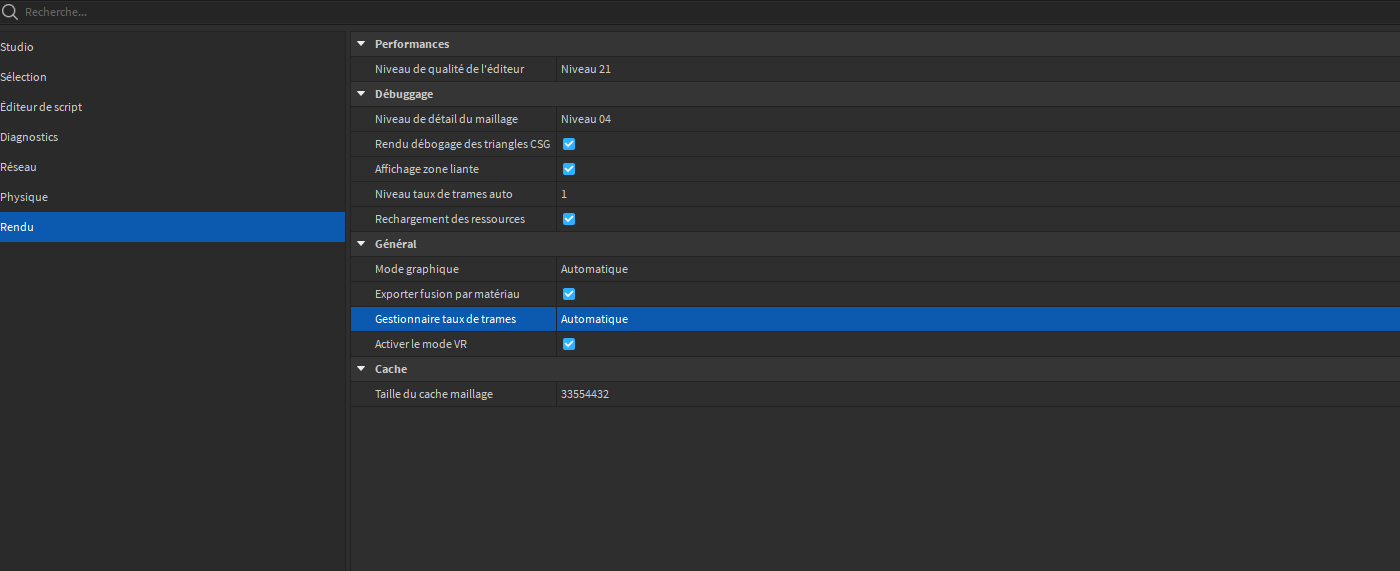The width and height of the screenshot is (1400, 571).
Task: Collapse the Performances section
Action: point(361,44)
